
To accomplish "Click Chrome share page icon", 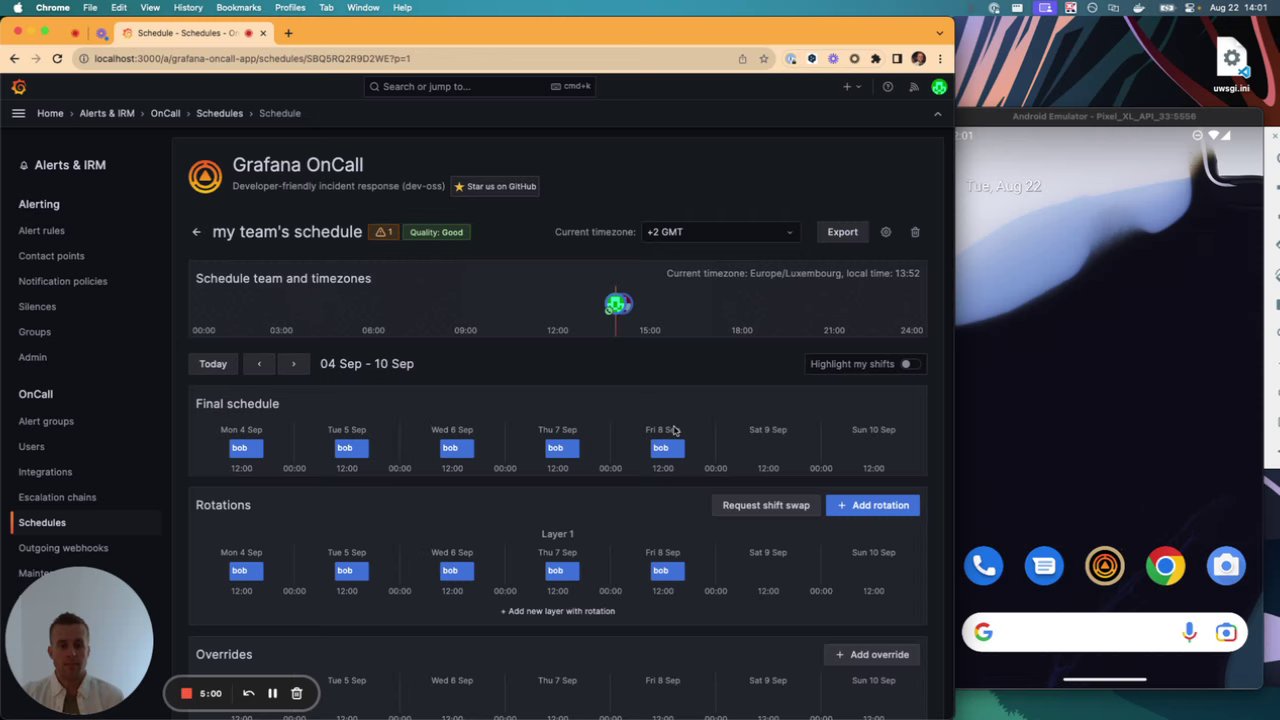I will [742, 59].
